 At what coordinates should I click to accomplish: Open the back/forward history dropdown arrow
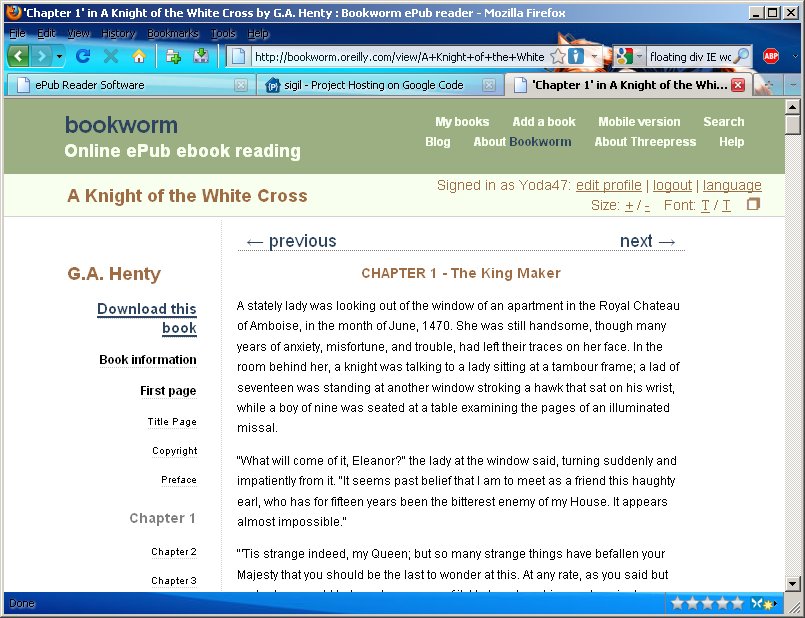(x=60, y=56)
